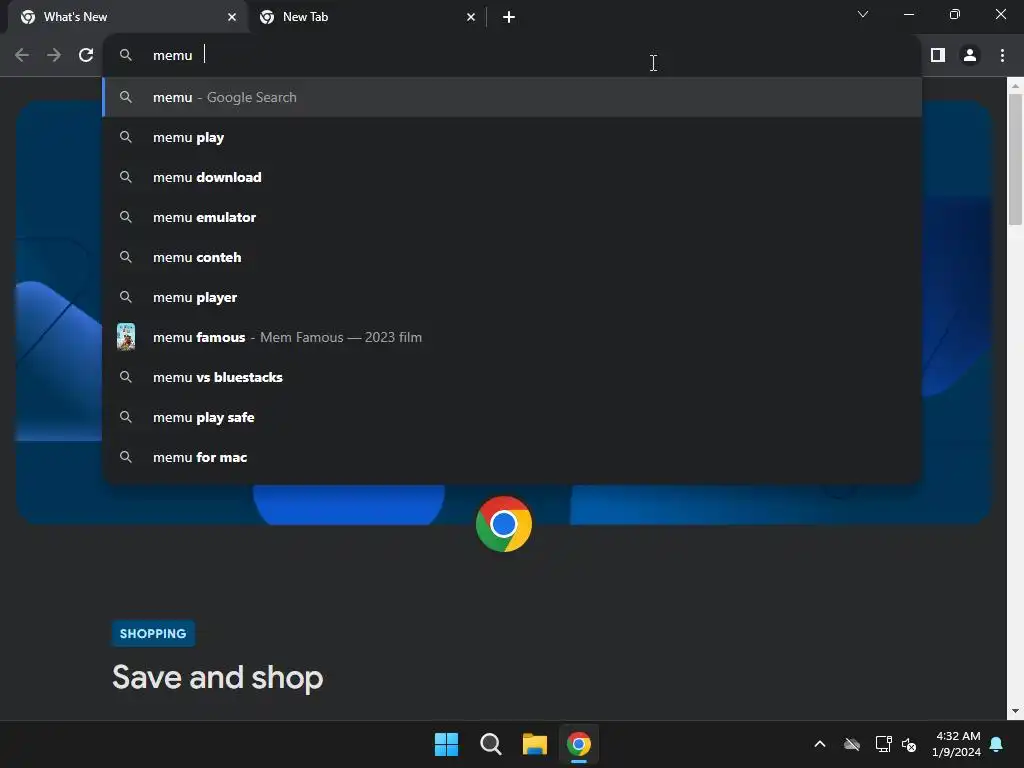
Task: Open File Explorer from taskbar
Action: click(535, 744)
